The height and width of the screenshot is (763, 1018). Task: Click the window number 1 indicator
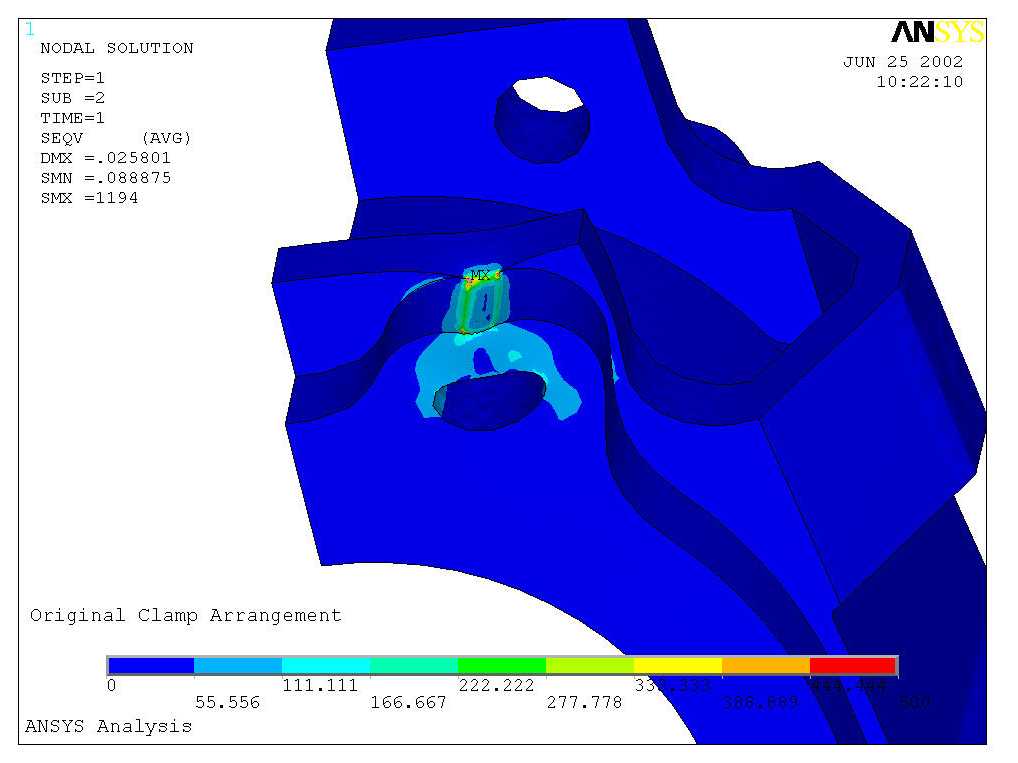[29, 31]
